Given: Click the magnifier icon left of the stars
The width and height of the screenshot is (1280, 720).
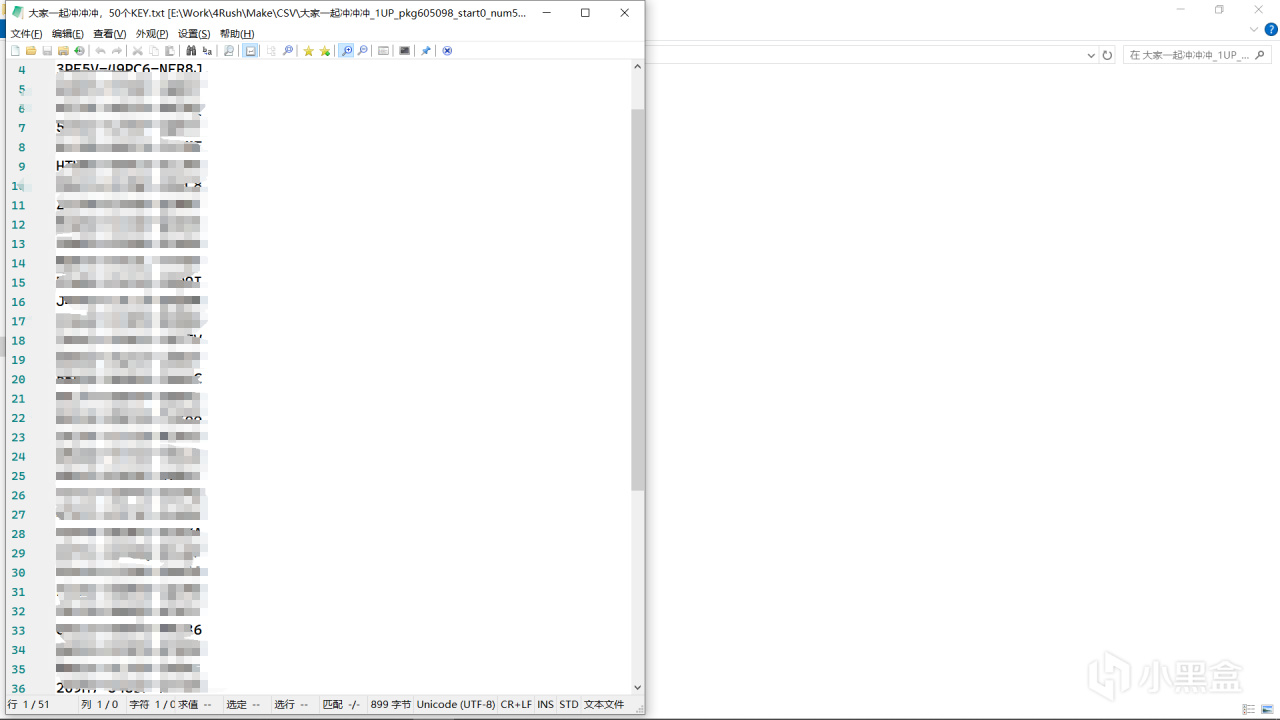Looking at the screenshot, I should [x=288, y=51].
